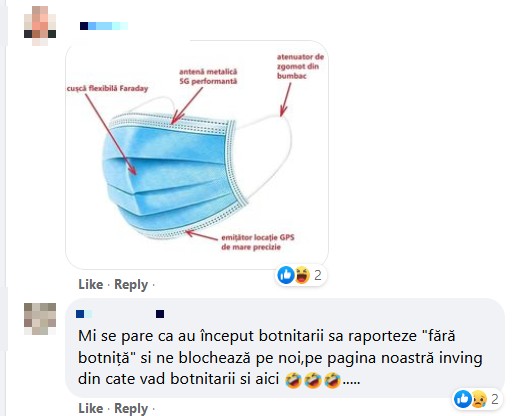
Task: Like the botnitarii text comment
Action: (x=91, y=408)
